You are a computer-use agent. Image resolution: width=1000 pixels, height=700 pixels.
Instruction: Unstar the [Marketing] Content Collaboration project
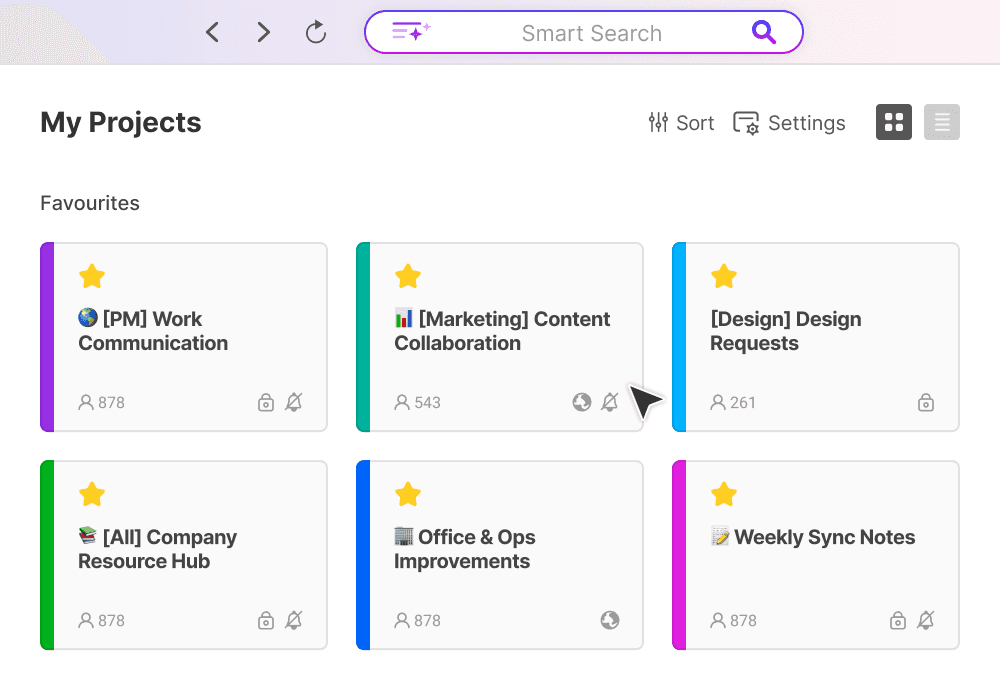tap(408, 276)
